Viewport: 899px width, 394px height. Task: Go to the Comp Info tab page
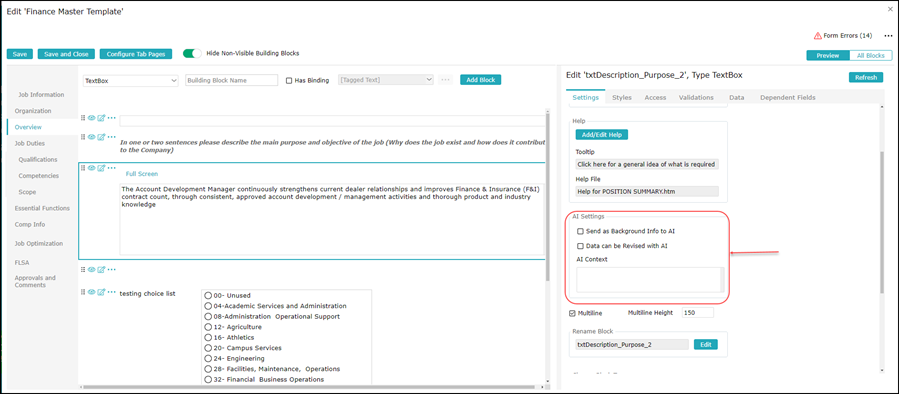coord(29,224)
